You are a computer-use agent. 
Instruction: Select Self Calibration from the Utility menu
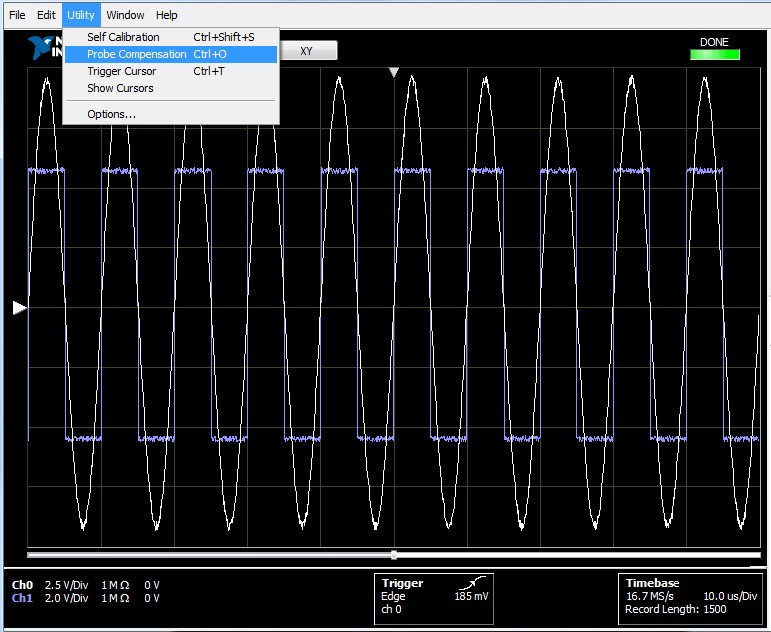[123, 37]
